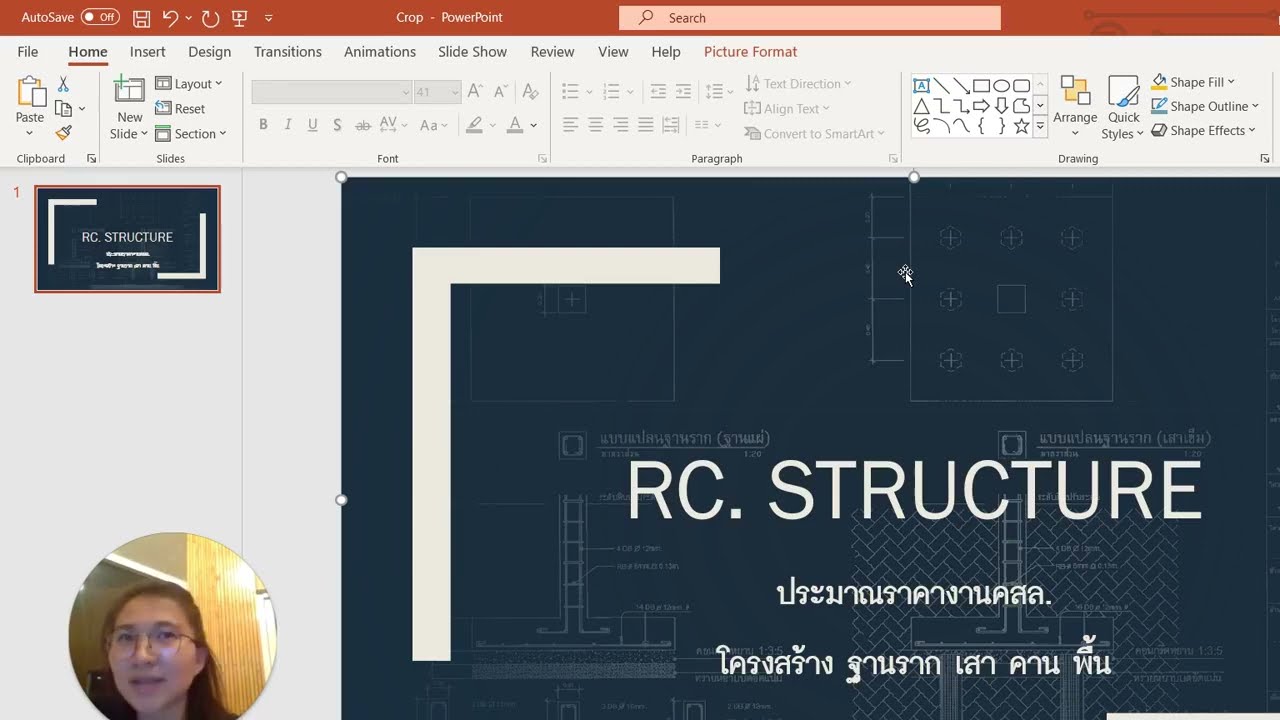Toggle text shadow
1280x720 pixels.
pyautogui.click(x=337, y=125)
